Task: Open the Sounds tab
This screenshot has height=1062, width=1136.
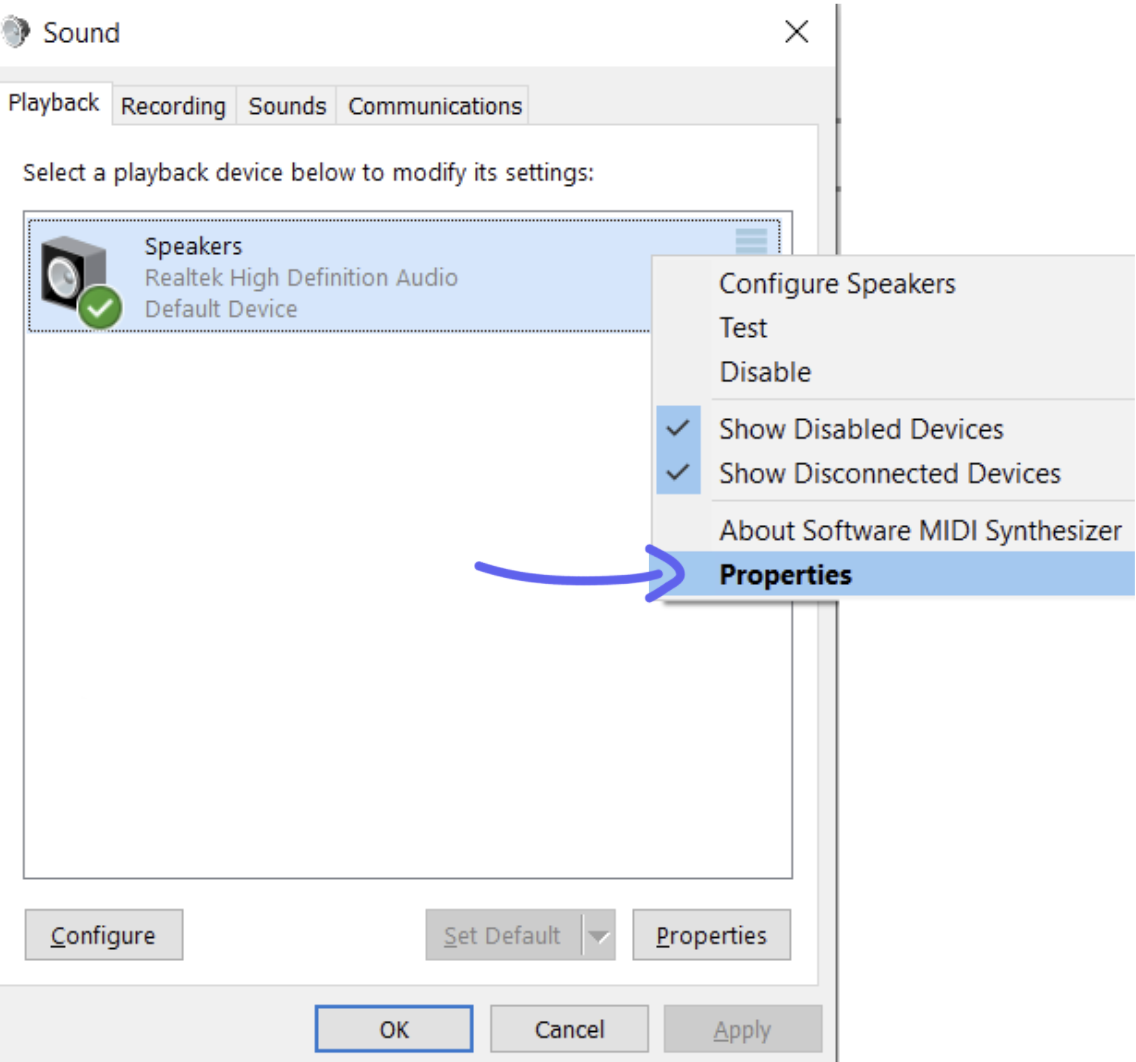Action: click(287, 106)
